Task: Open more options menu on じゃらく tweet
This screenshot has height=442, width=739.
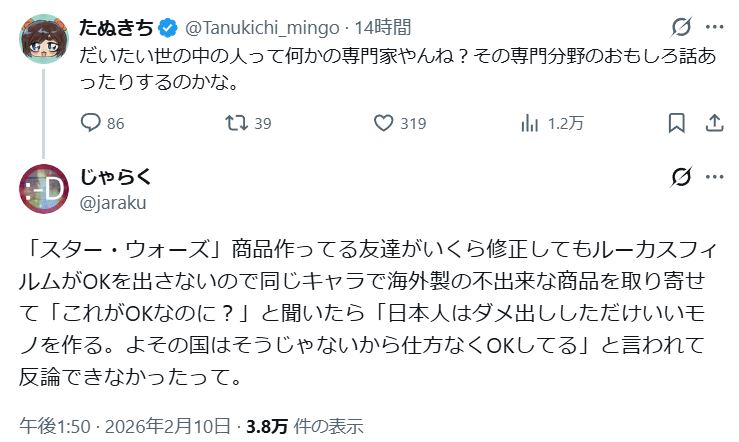Action: click(714, 178)
